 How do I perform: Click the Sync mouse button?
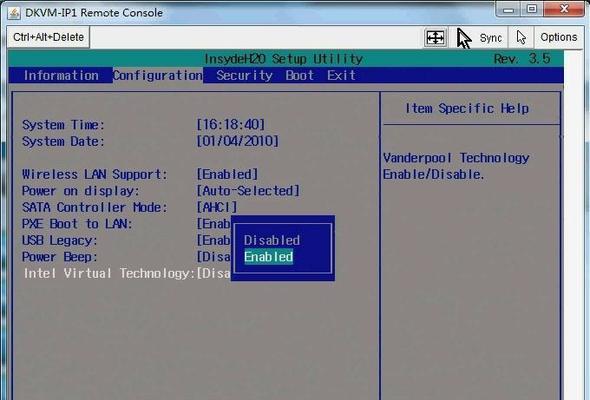491,38
